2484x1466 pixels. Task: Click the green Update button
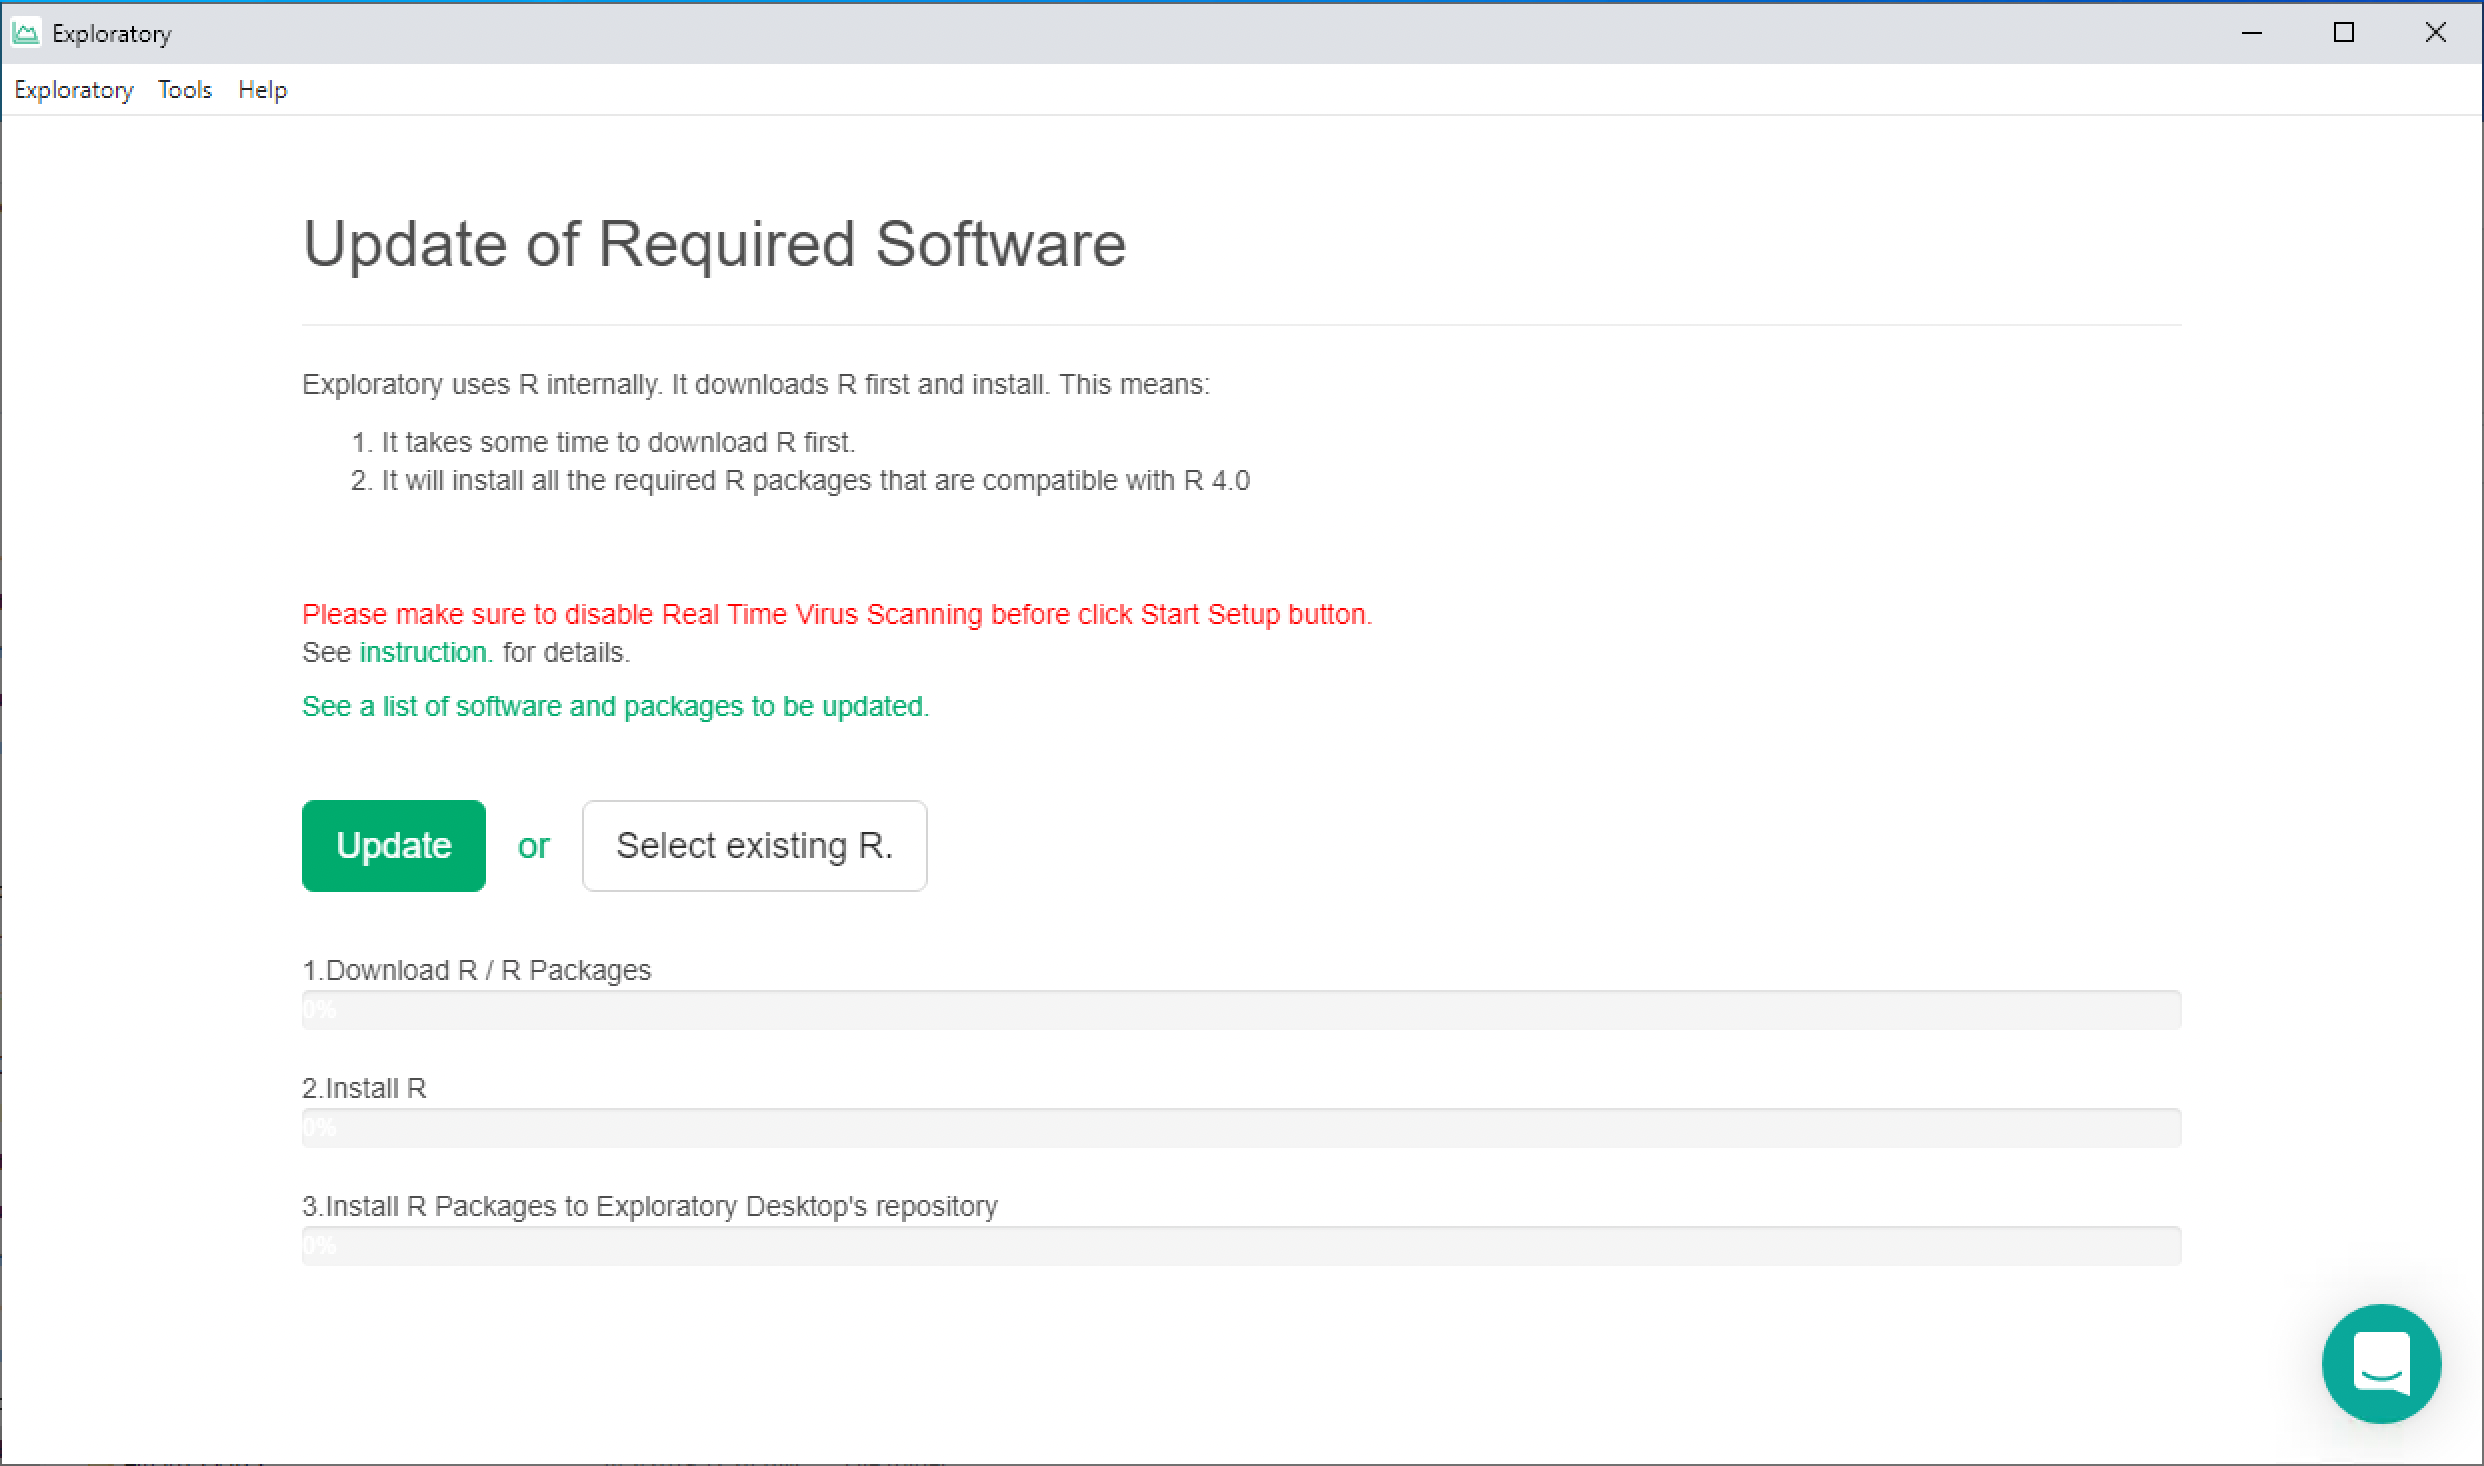(393, 846)
